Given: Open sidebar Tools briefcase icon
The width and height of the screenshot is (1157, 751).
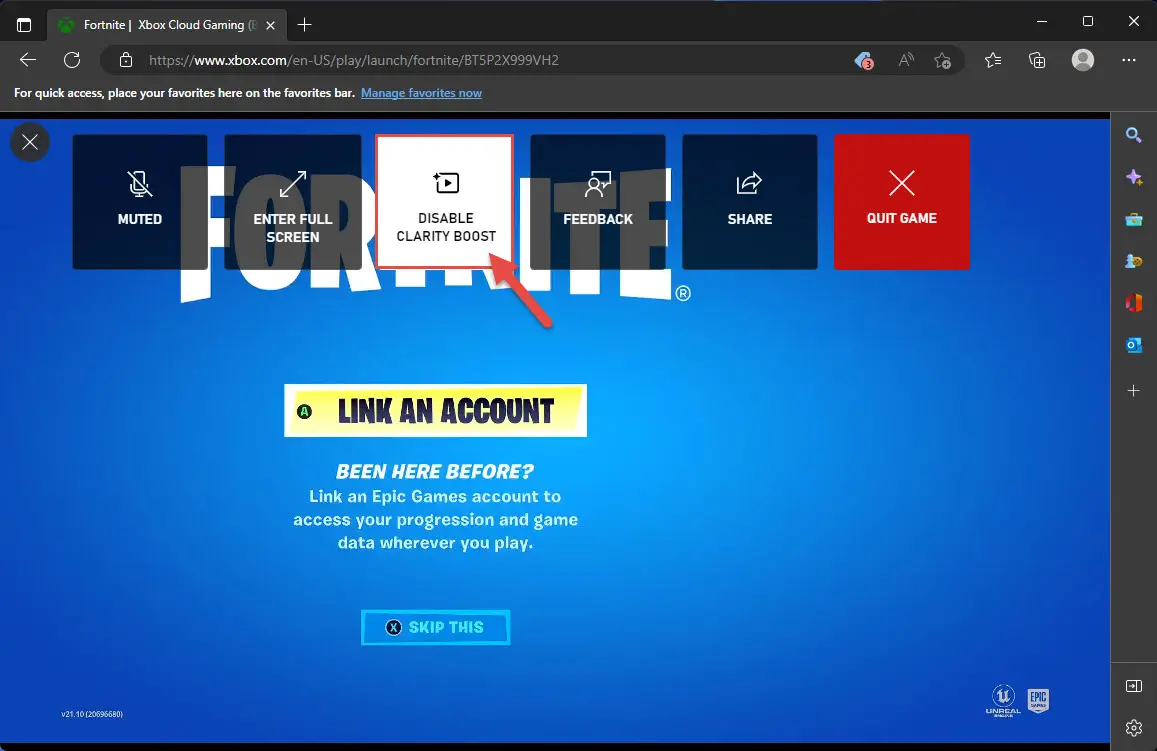Looking at the screenshot, I should [1134, 219].
